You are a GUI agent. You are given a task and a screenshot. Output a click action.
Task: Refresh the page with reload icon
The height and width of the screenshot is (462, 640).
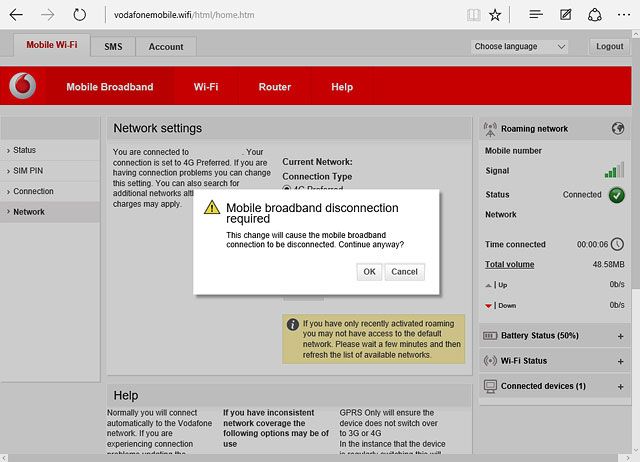[80, 15]
